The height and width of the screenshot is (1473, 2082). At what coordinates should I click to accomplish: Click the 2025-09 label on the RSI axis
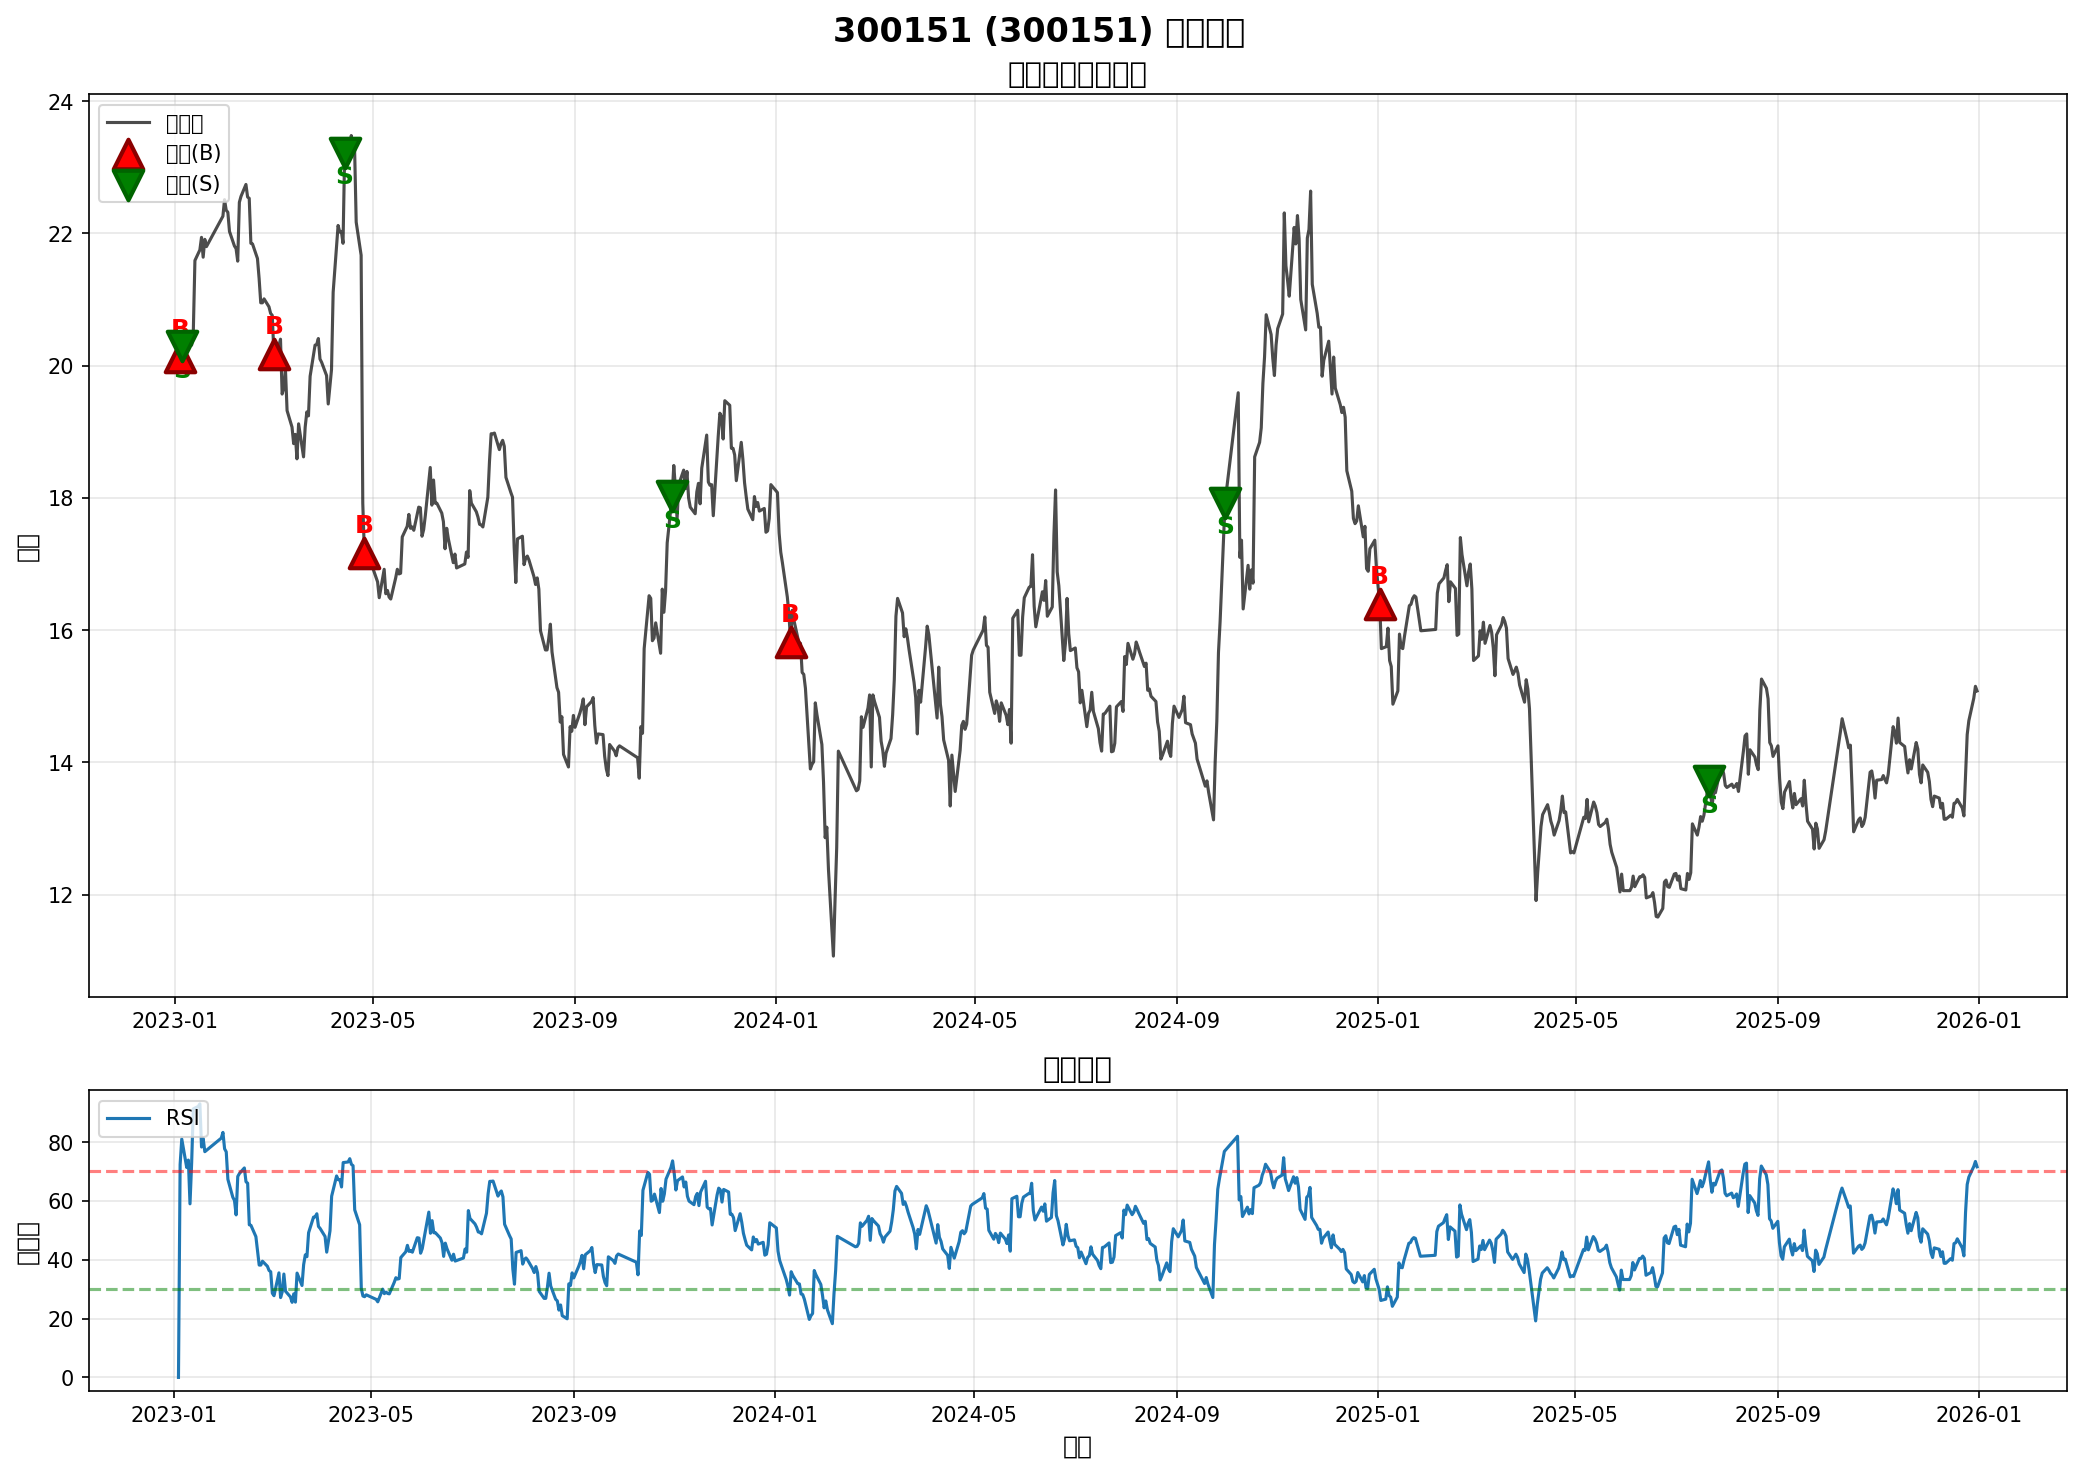point(1777,1414)
